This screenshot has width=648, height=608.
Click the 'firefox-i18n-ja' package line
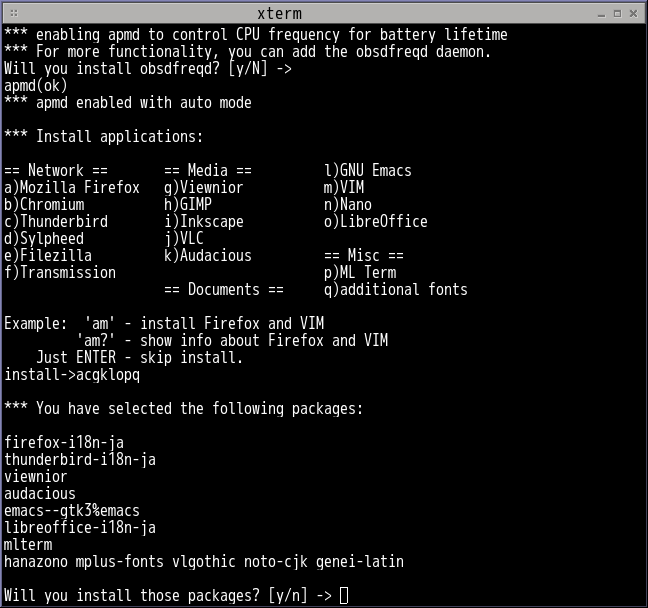(x=64, y=443)
